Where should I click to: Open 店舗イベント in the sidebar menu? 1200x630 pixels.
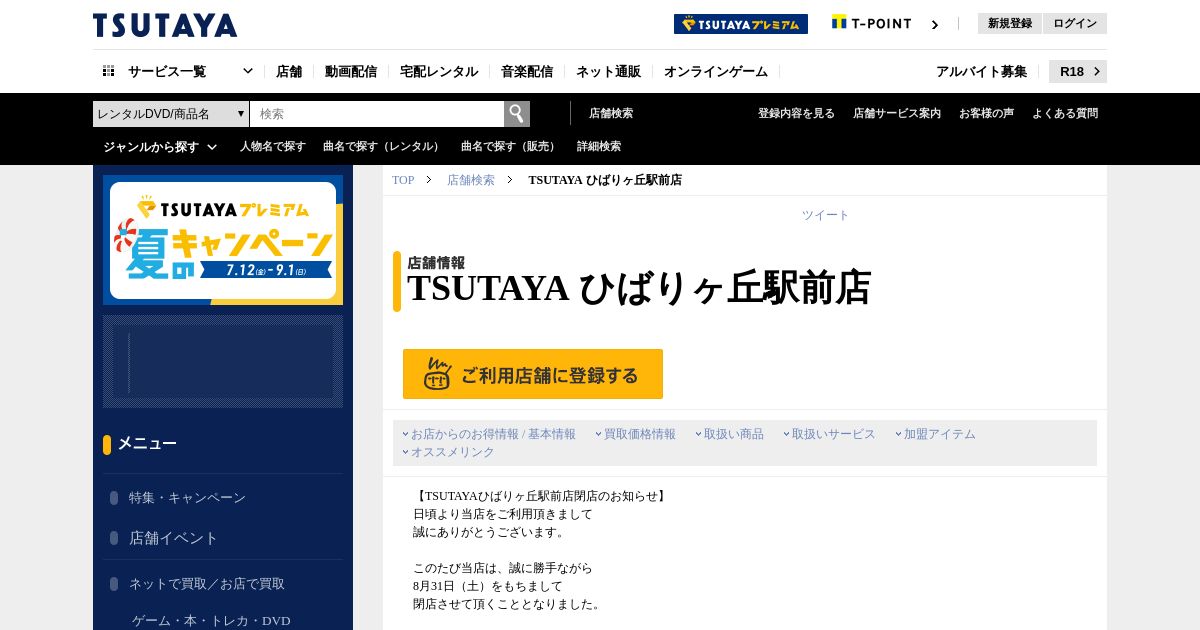173,538
